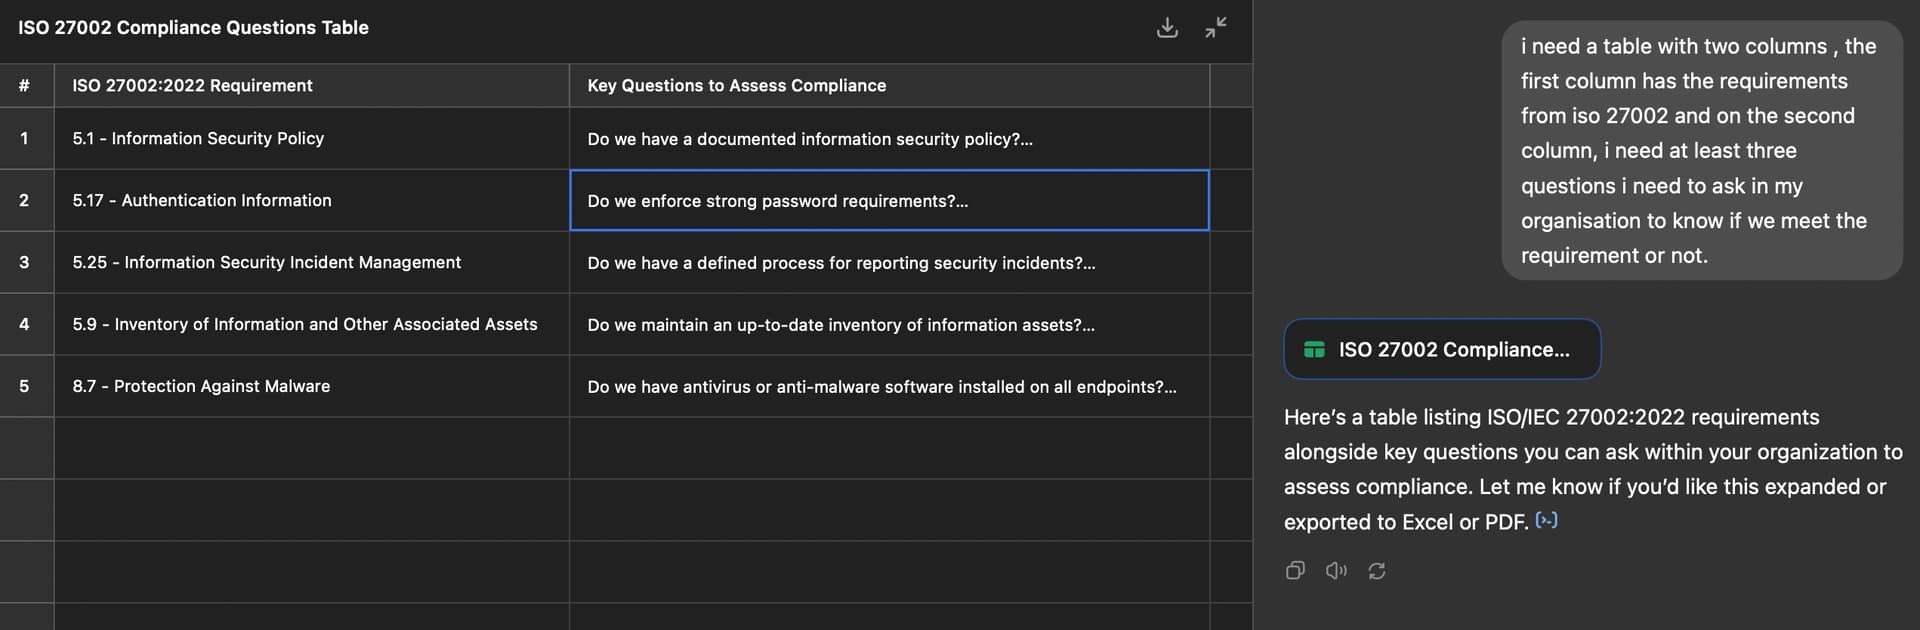
Task: Open the ISO 27002 Compliance table chip
Action: (x=1442, y=349)
